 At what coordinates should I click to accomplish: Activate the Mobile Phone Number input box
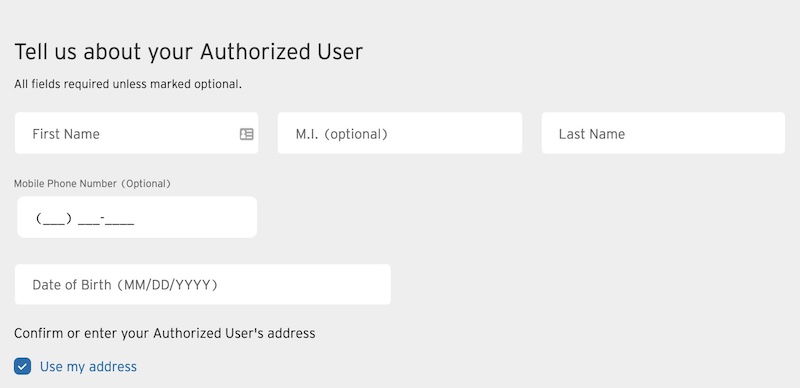tap(137, 217)
